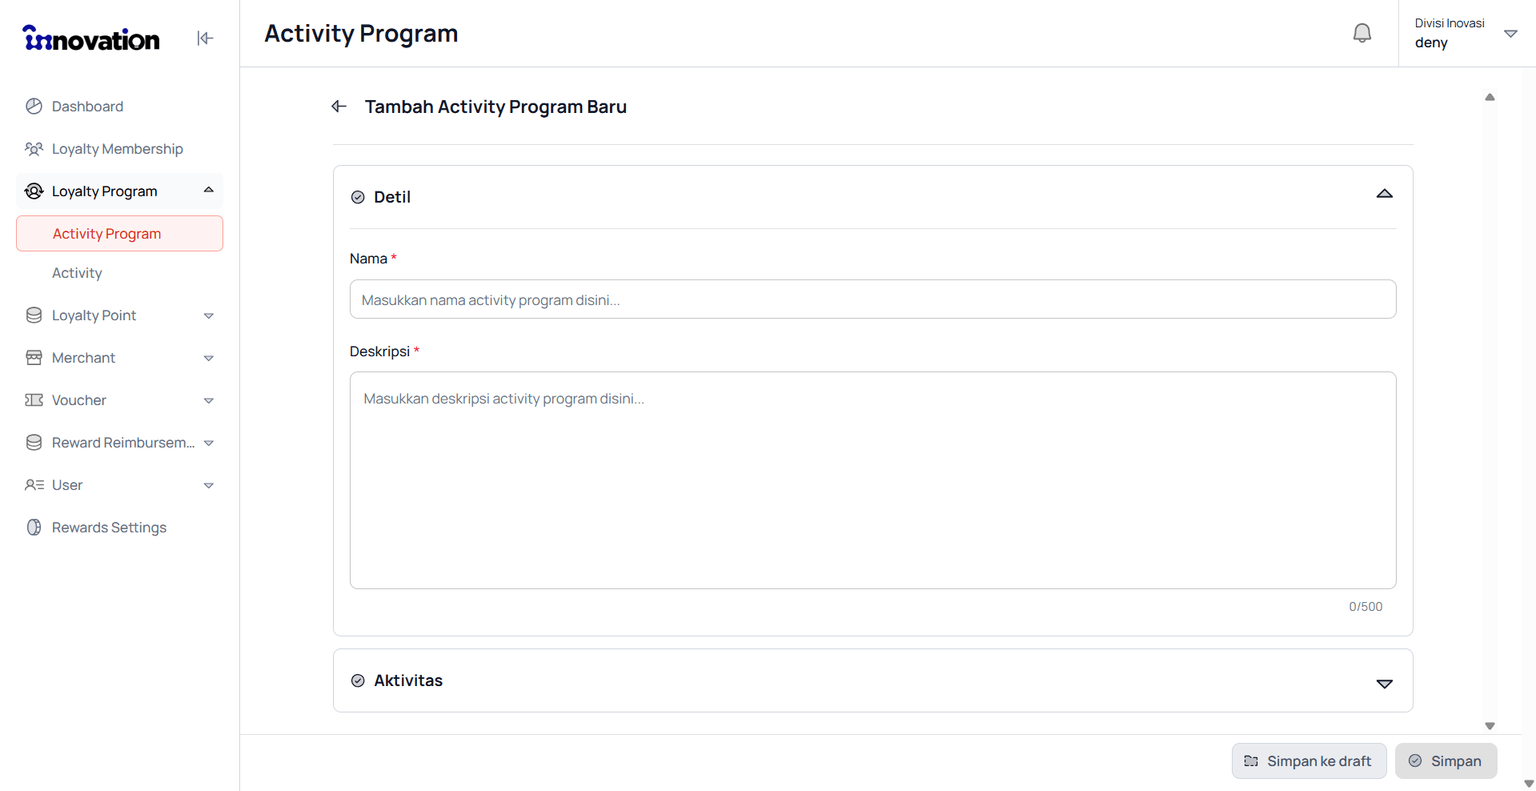Open the Activity submenu item
The width and height of the screenshot is (1536, 791).
click(x=77, y=273)
